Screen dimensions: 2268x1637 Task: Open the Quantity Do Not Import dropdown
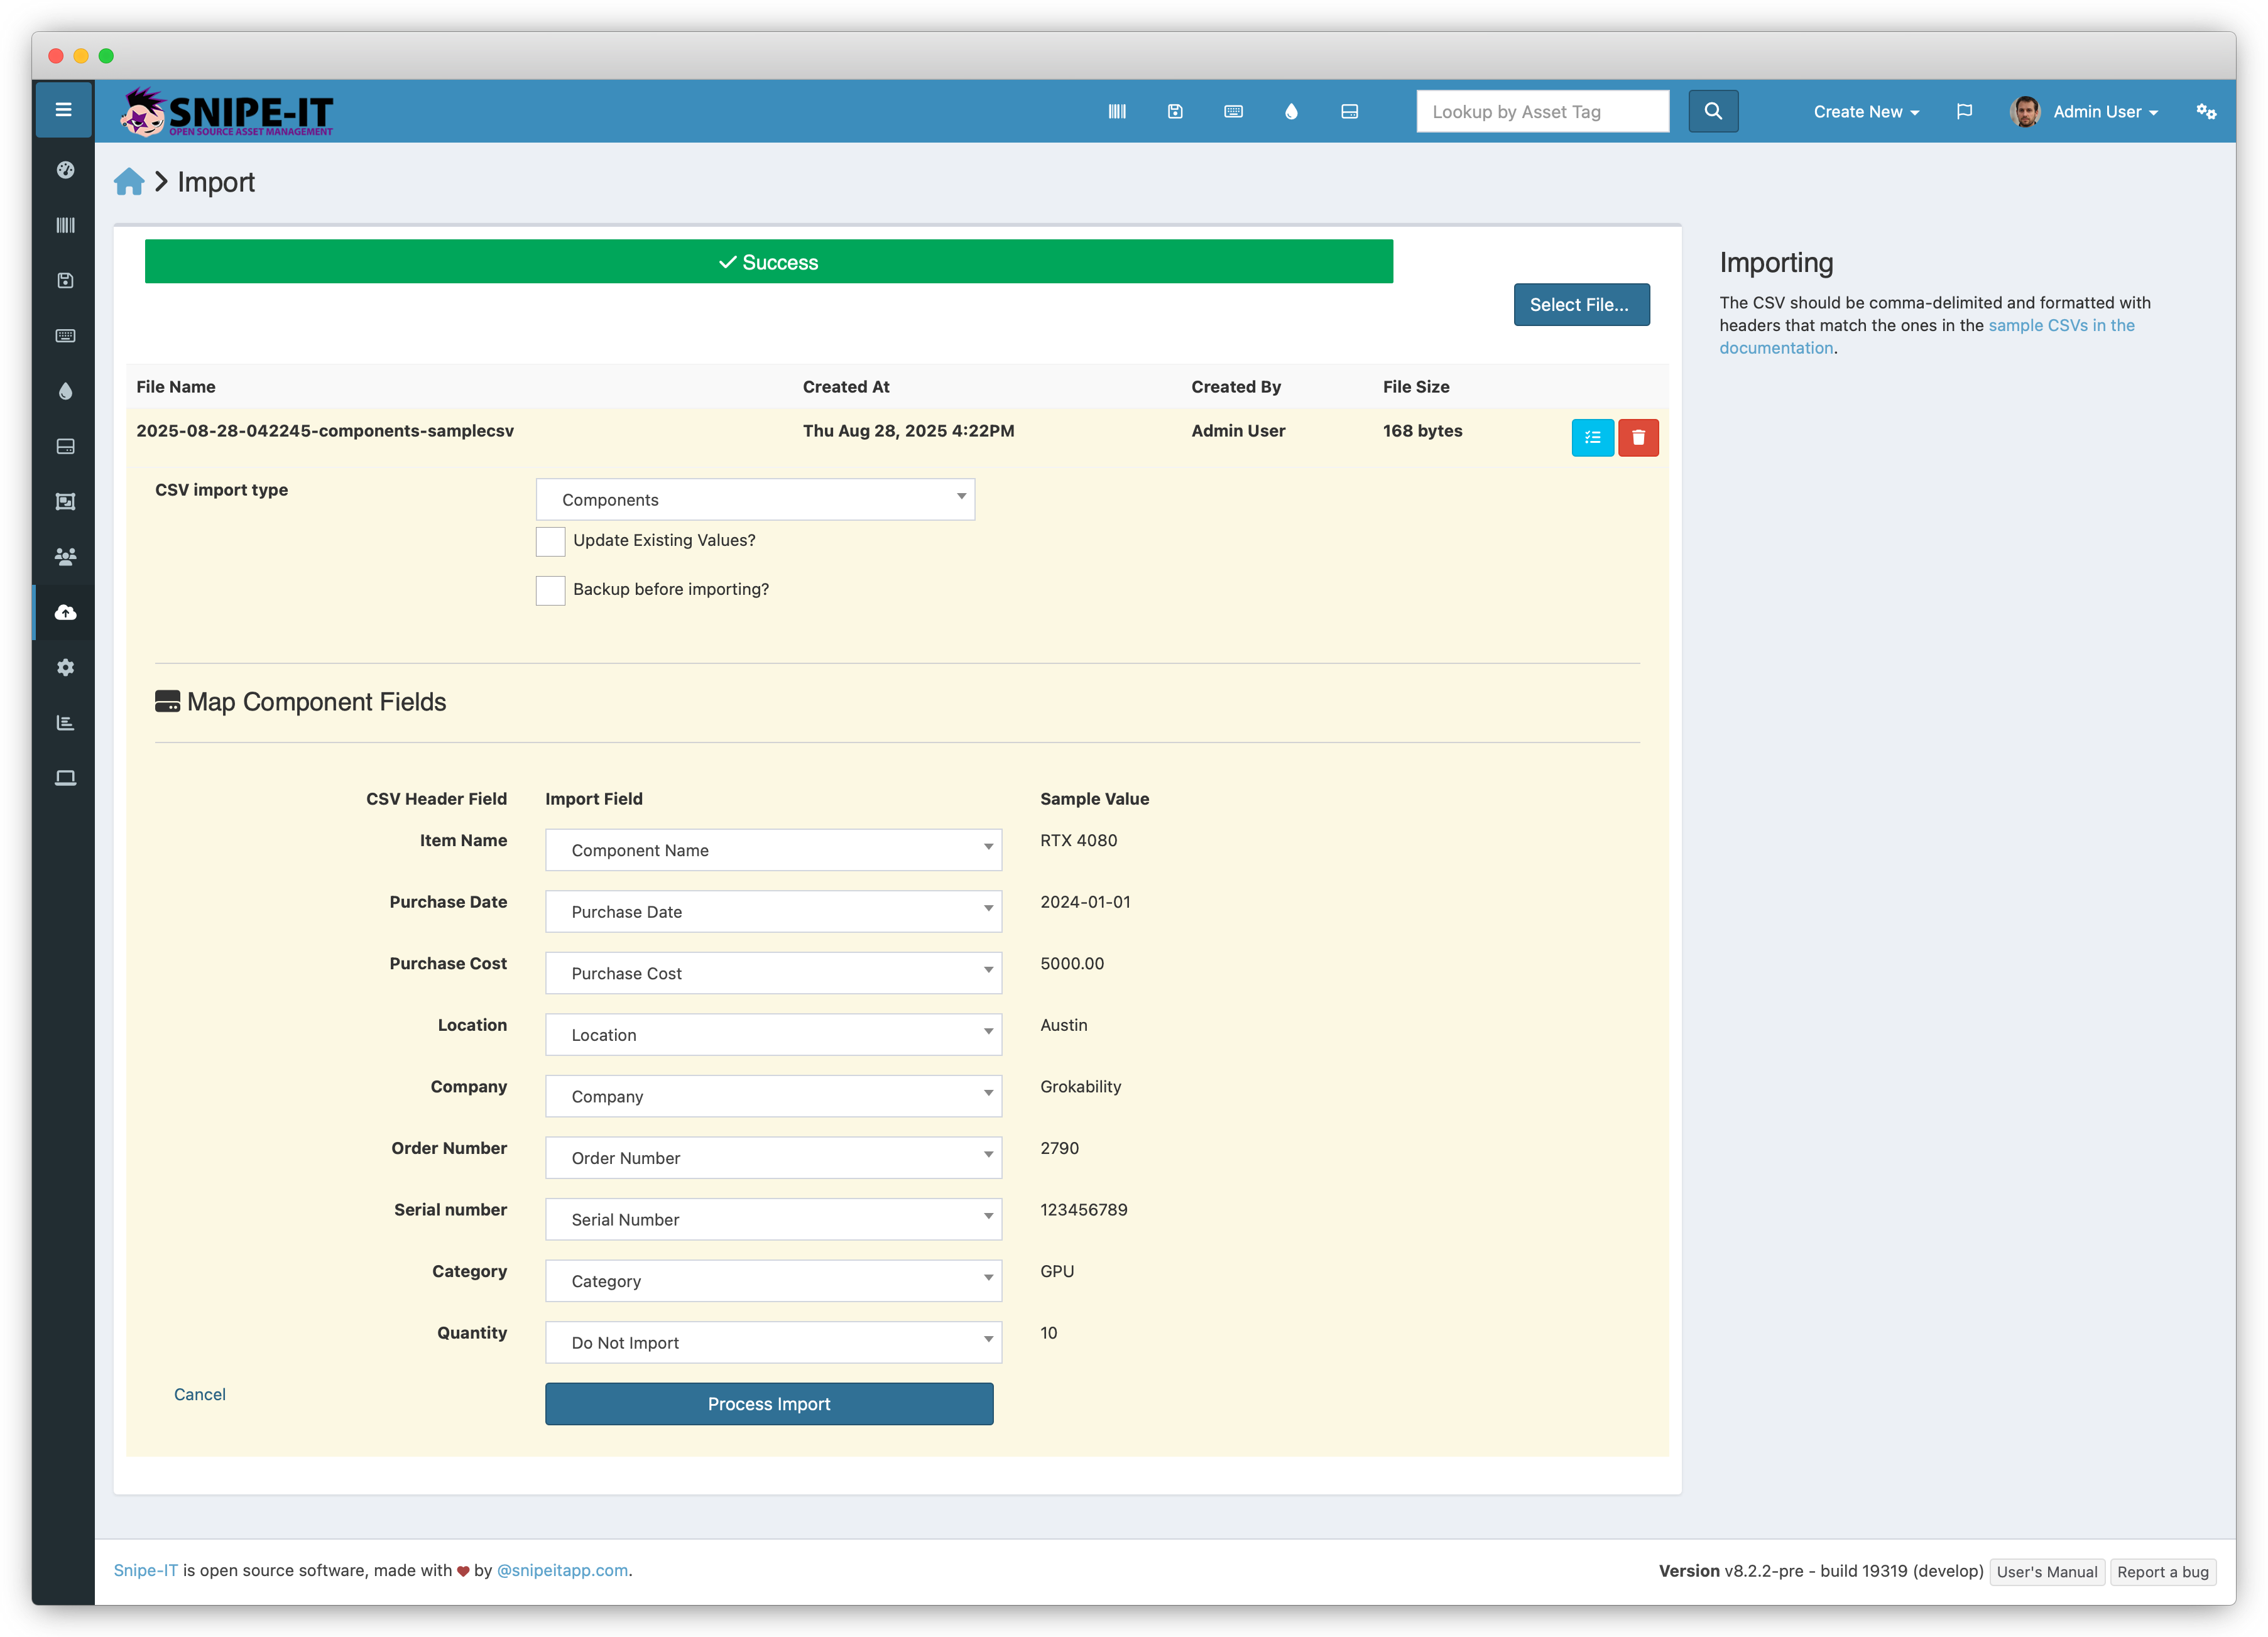coord(773,1342)
